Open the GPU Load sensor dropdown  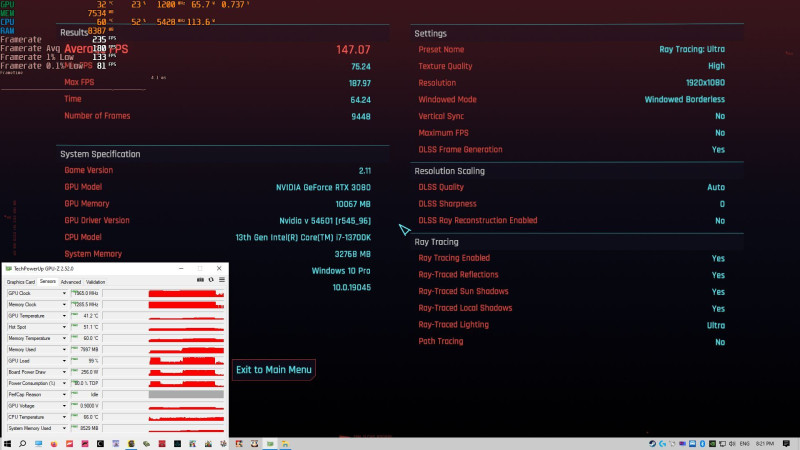tap(64, 361)
